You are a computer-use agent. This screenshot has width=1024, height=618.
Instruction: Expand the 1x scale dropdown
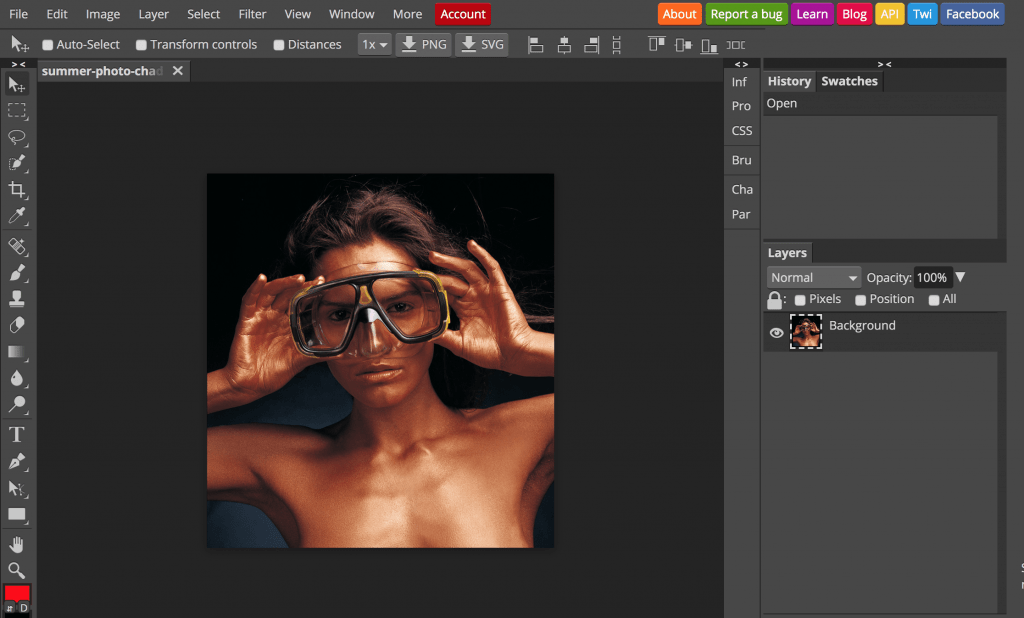[x=375, y=45]
